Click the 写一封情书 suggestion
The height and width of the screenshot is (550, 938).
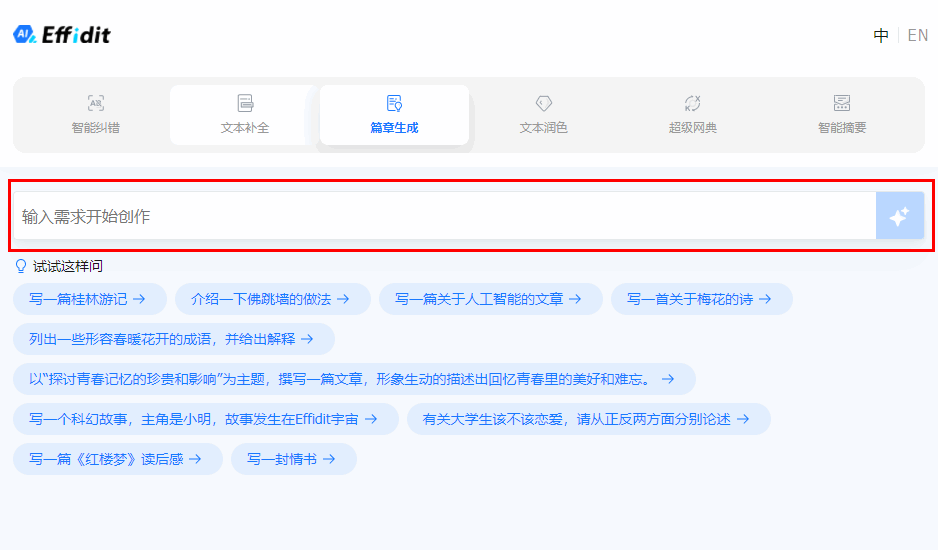click(293, 459)
